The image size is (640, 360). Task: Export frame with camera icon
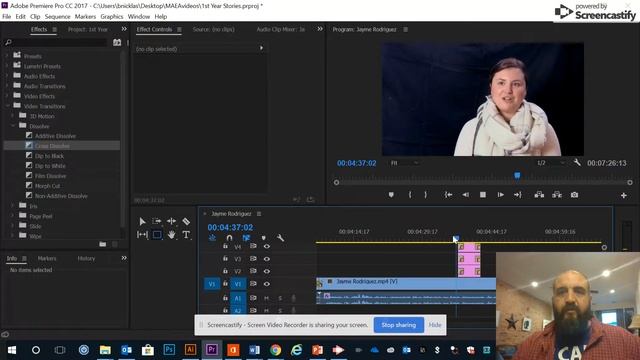click(574, 195)
